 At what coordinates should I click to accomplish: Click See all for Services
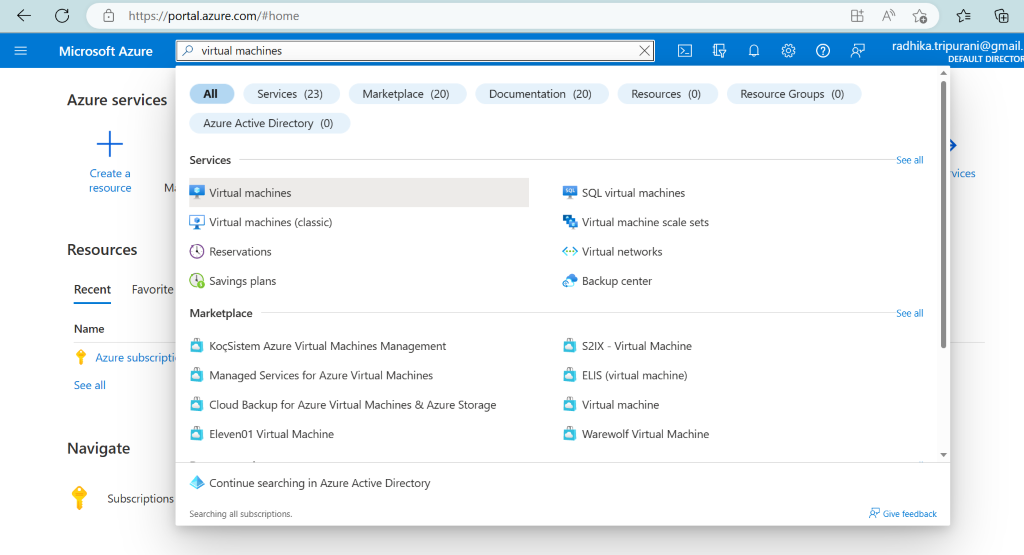click(909, 160)
